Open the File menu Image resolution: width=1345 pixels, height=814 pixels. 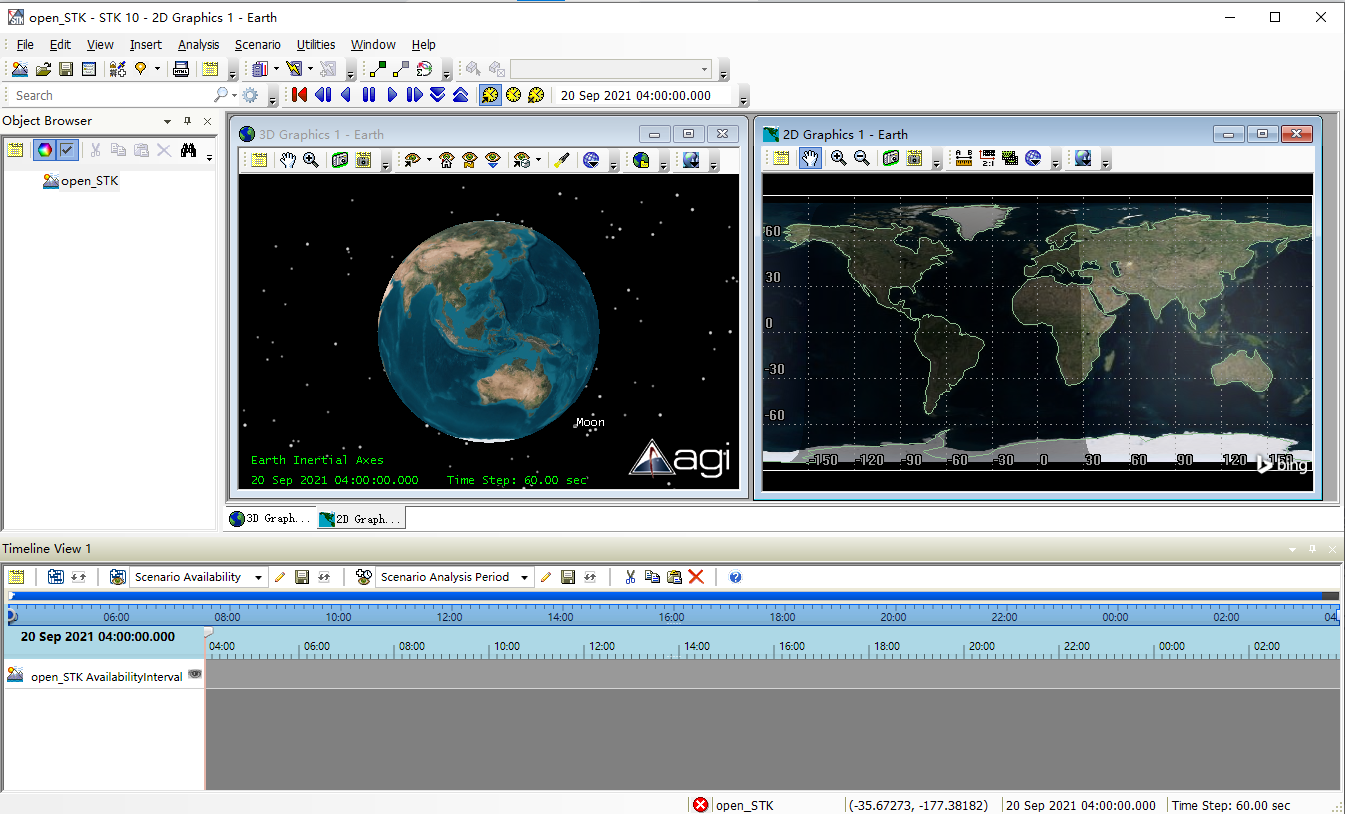[x=25, y=45]
